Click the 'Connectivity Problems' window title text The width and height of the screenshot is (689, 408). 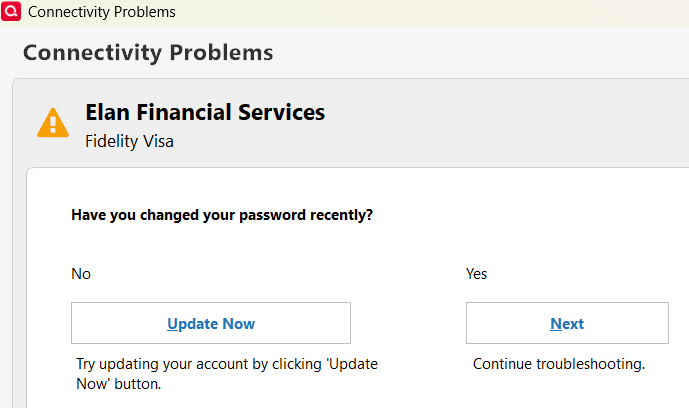pos(101,12)
